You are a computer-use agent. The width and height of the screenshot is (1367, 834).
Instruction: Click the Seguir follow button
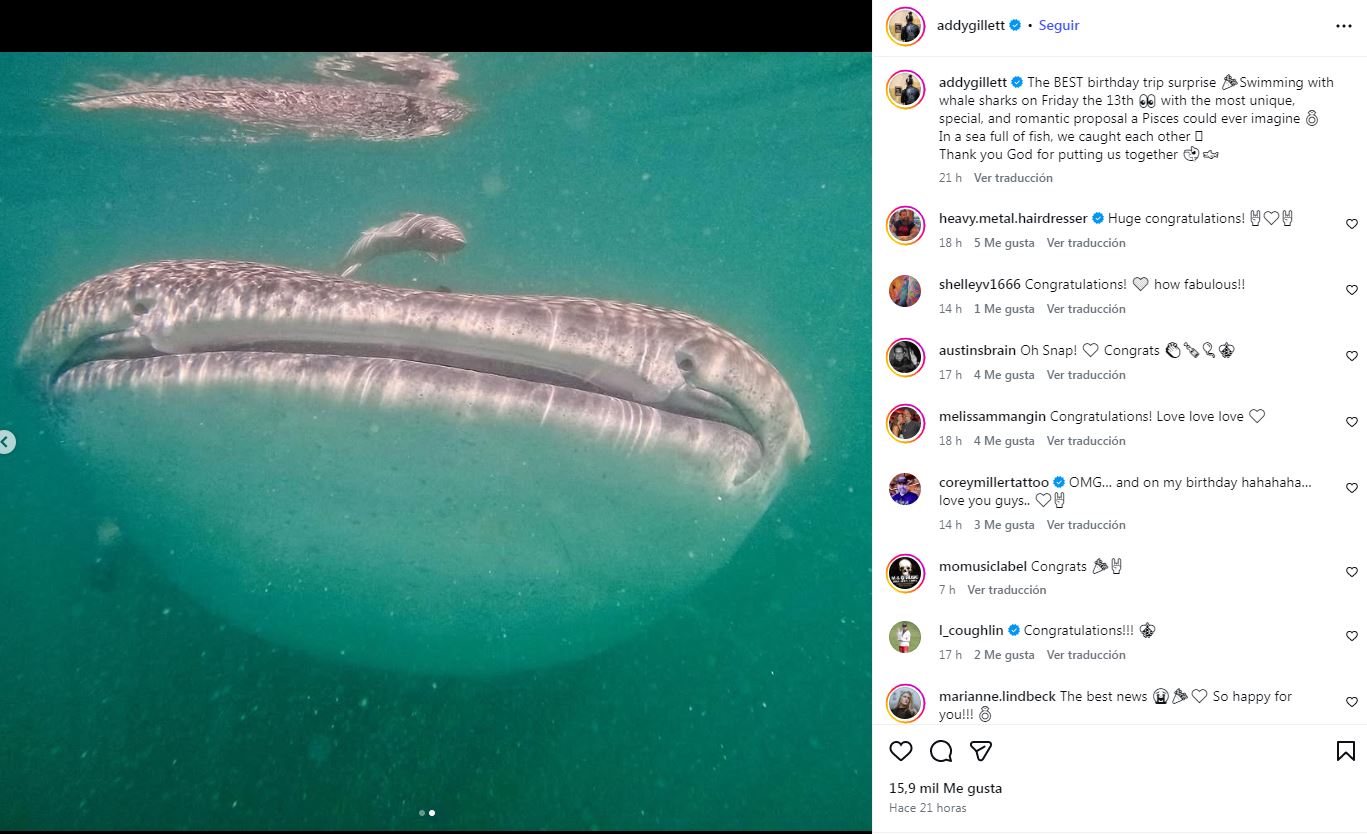1059,26
